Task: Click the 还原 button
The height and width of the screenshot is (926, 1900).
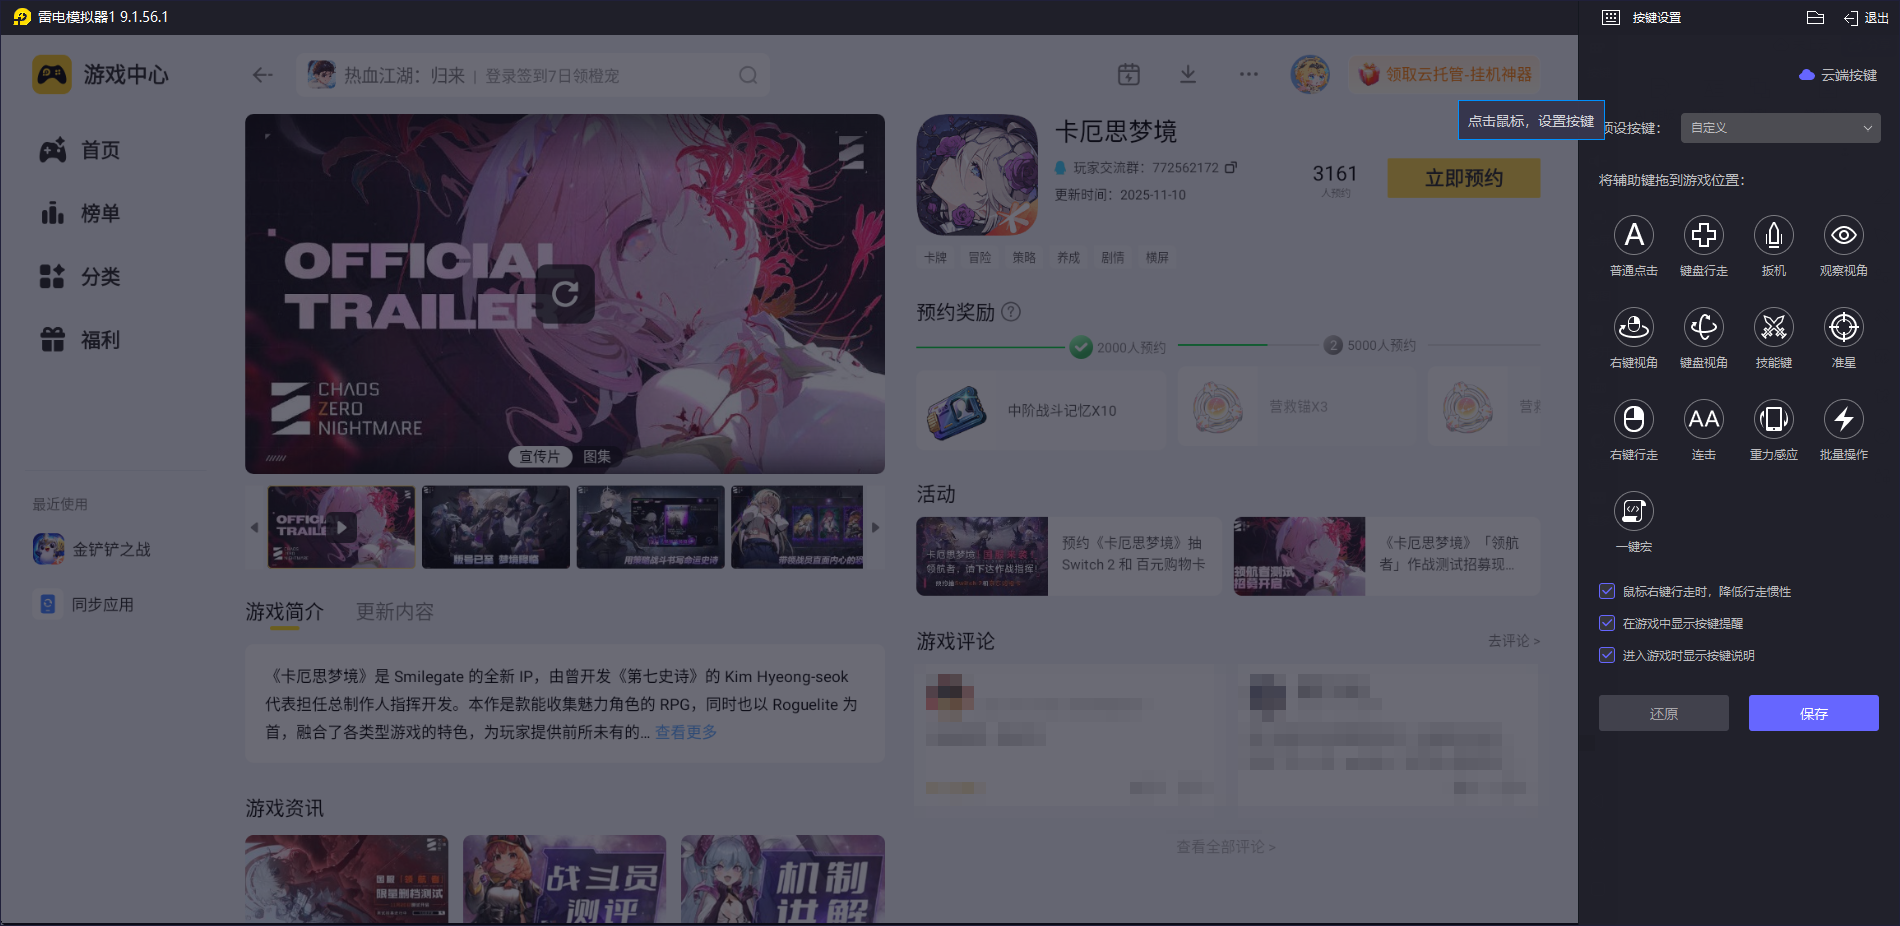Action: point(1664,713)
